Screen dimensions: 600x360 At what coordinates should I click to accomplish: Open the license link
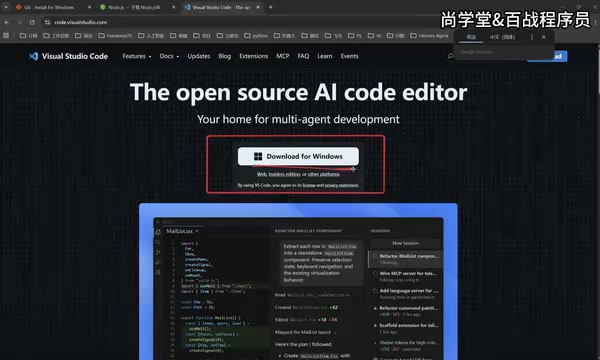coord(309,185)
